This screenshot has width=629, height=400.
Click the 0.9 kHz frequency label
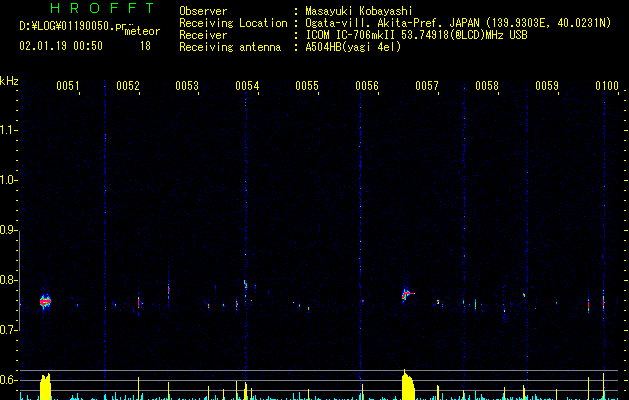point(8,230)
